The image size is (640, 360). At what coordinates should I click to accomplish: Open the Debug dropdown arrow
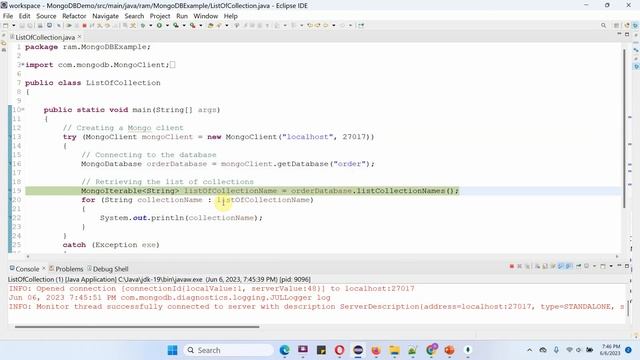[151, 25]
